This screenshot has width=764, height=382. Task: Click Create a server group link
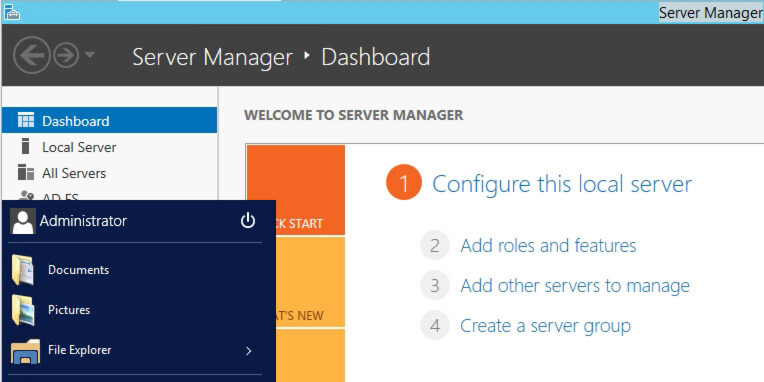point(545,325)
